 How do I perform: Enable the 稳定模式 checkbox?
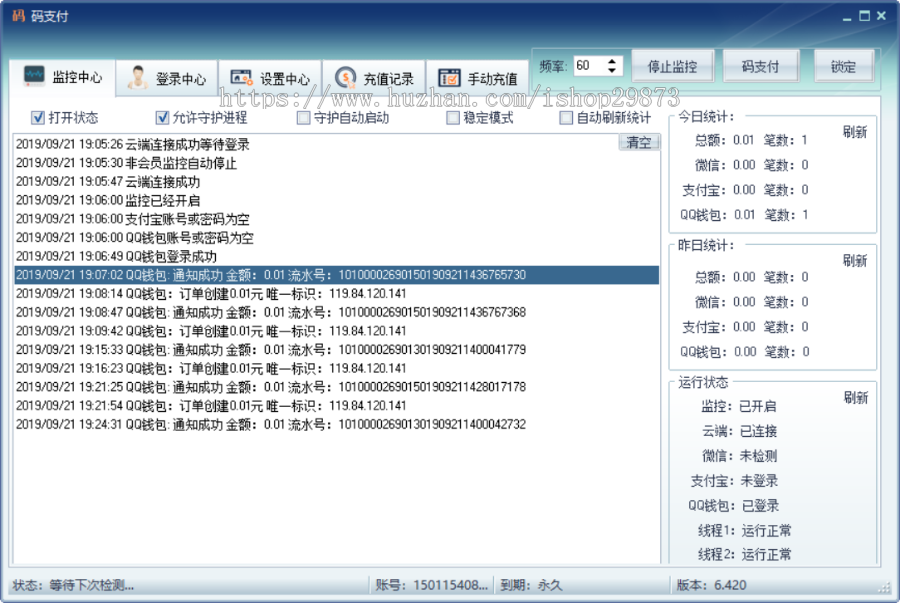click(453, 118)
